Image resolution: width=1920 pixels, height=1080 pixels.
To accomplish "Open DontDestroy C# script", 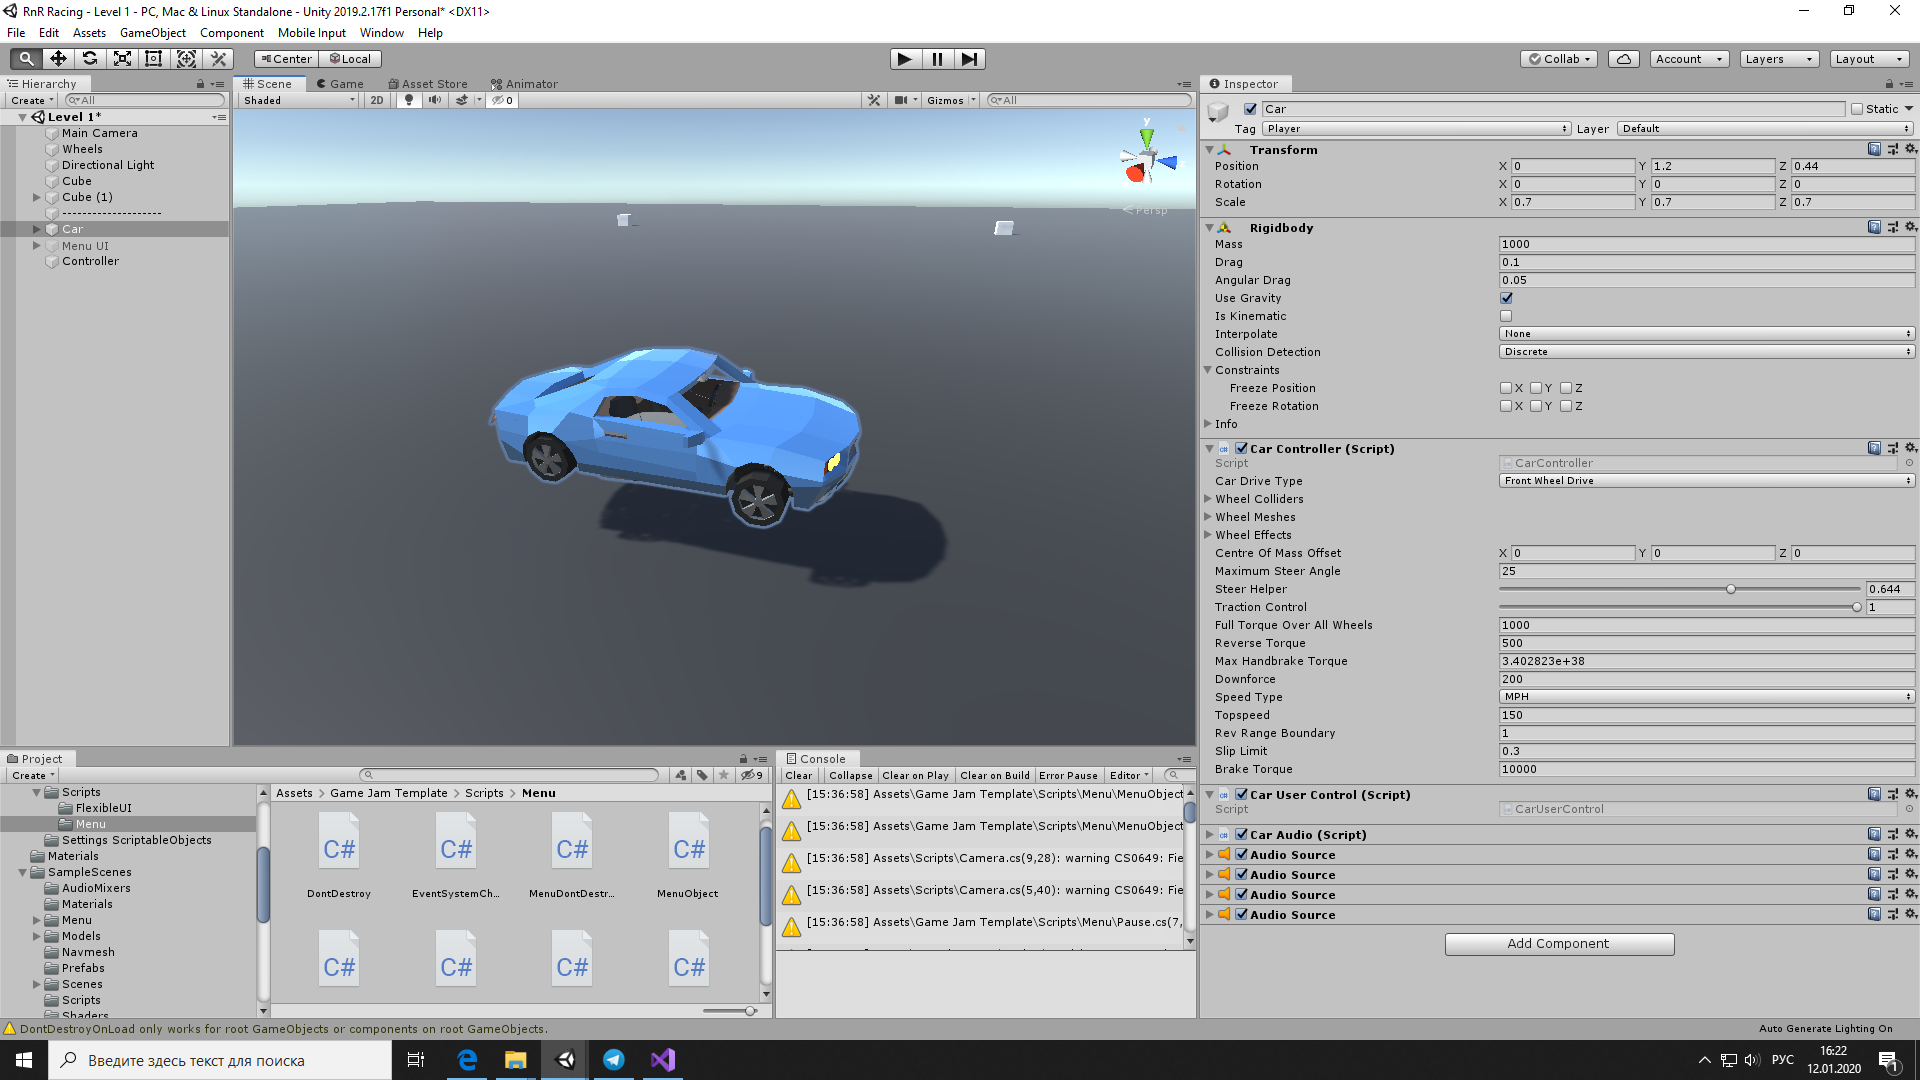I will pos(339,855).
